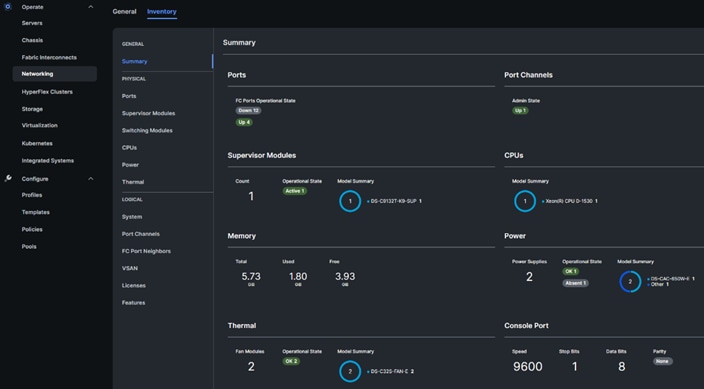Open Features inventory item

pos(133,302)
